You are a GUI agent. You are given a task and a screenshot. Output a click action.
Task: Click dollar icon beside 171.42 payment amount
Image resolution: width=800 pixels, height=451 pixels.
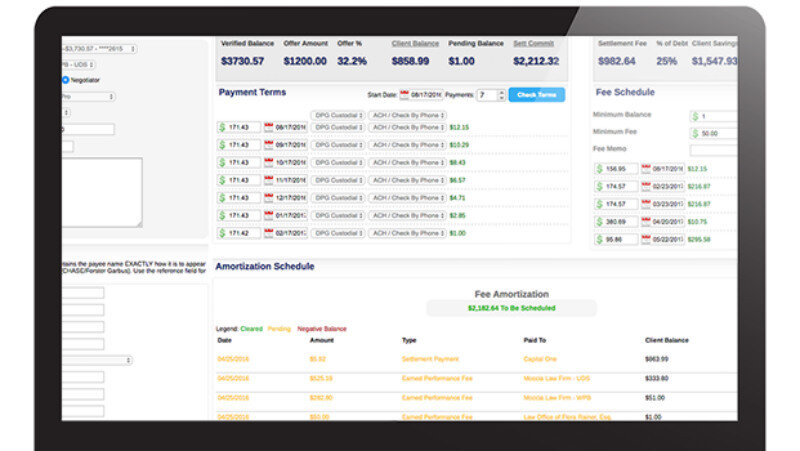[x=223, y=232]
